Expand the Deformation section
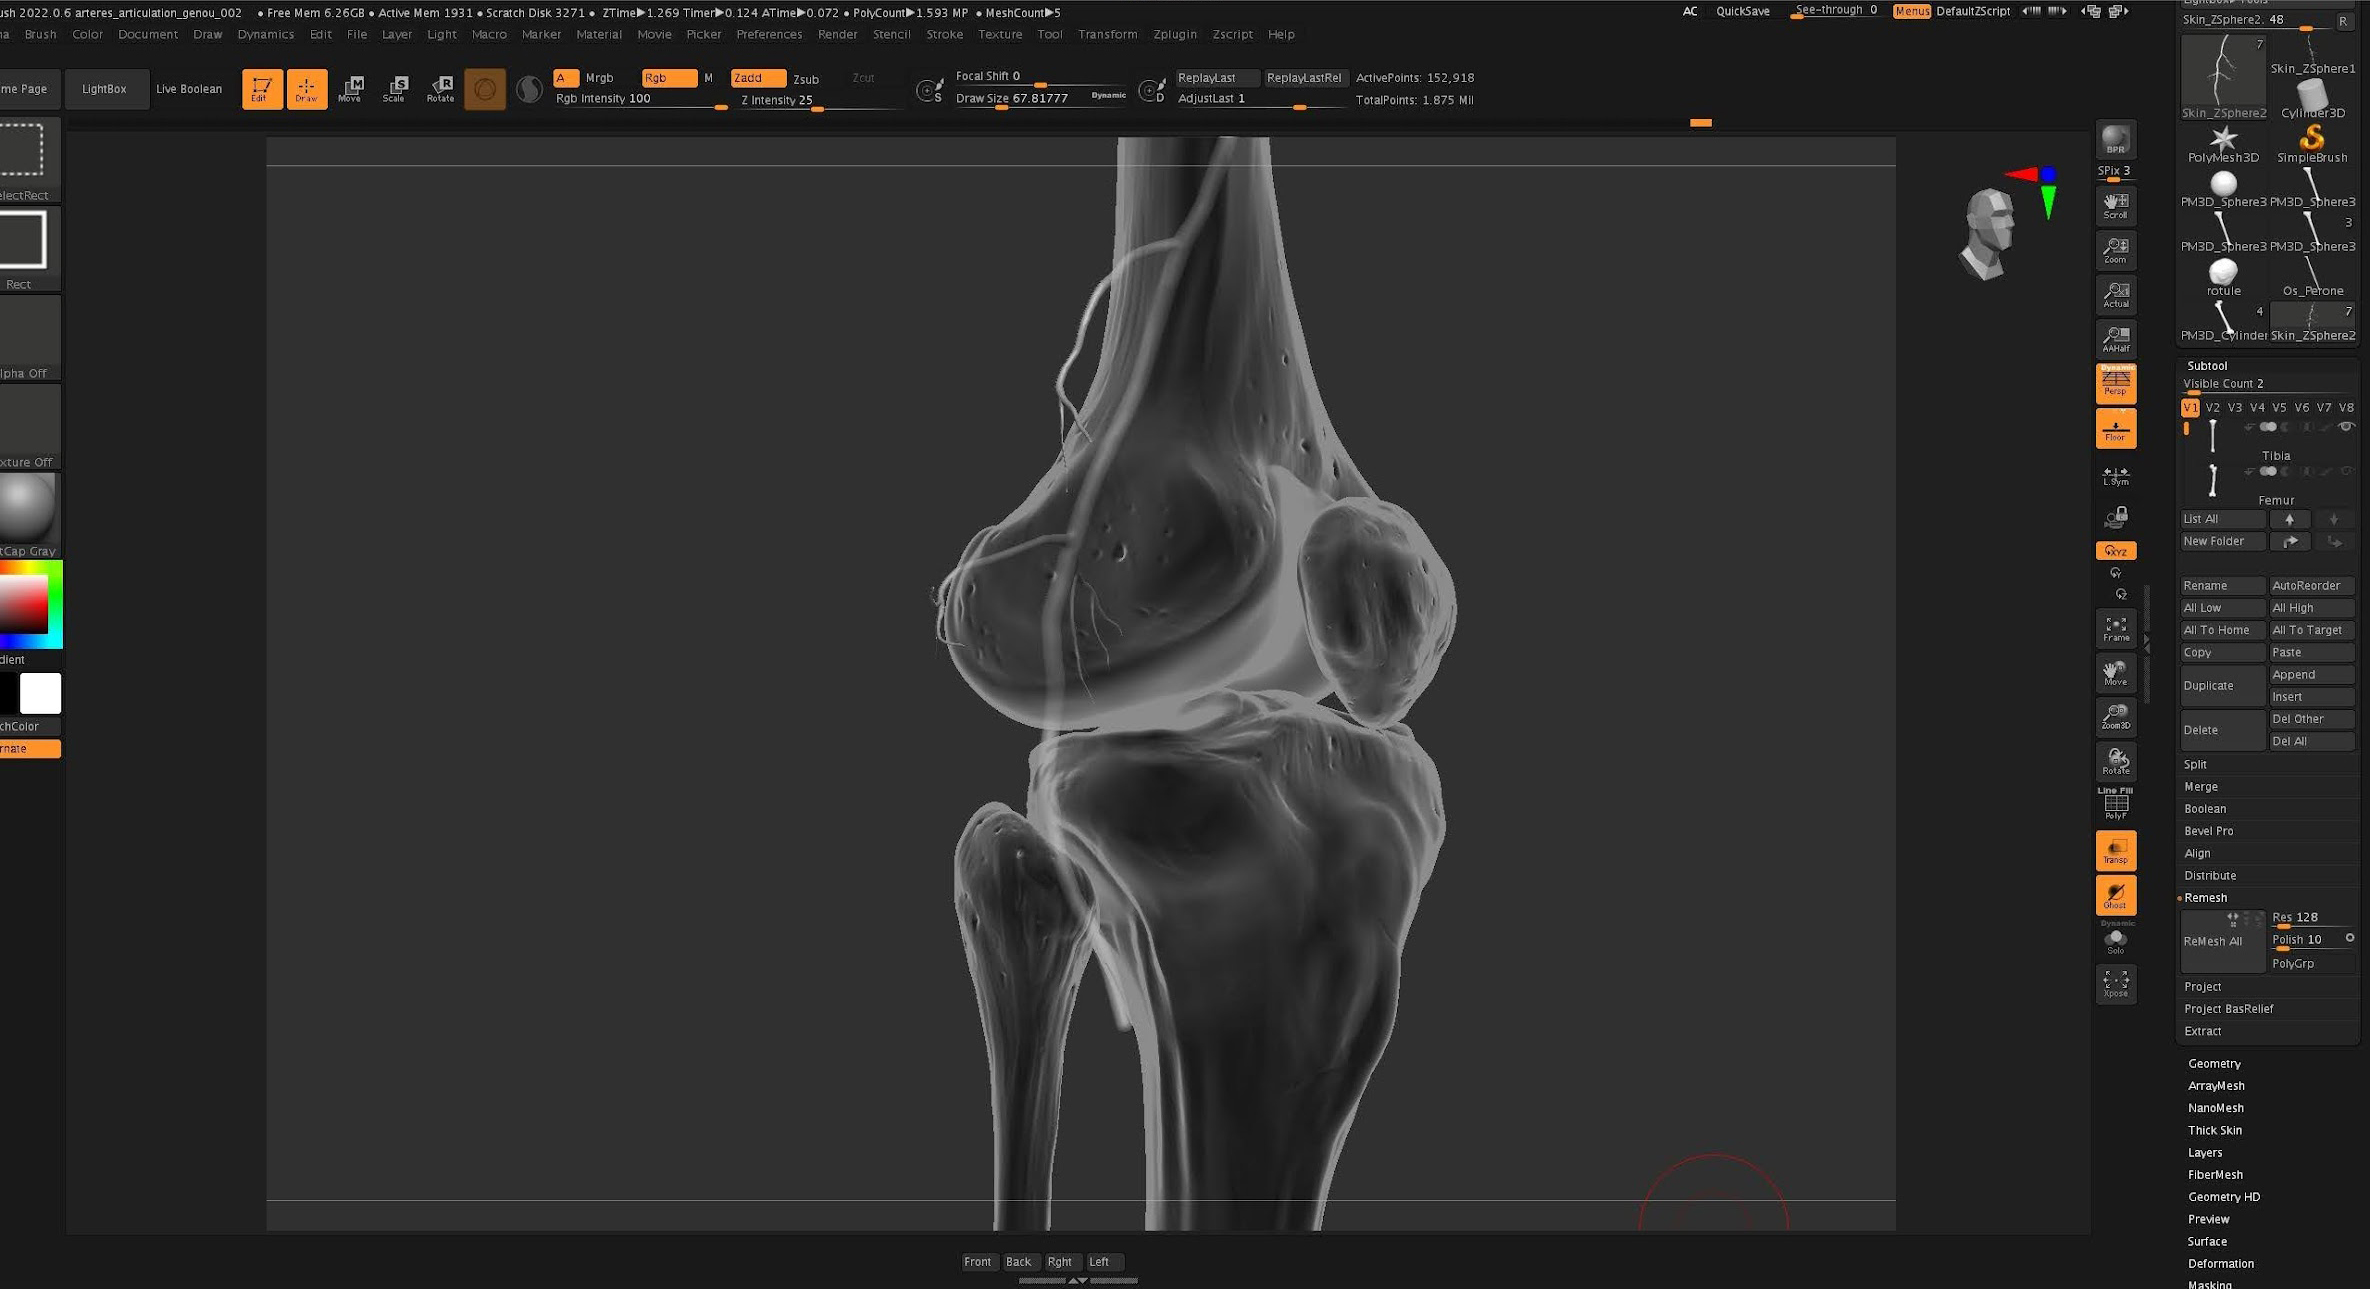This screenshot has width=2370, height=1289. point(2220,1263)
